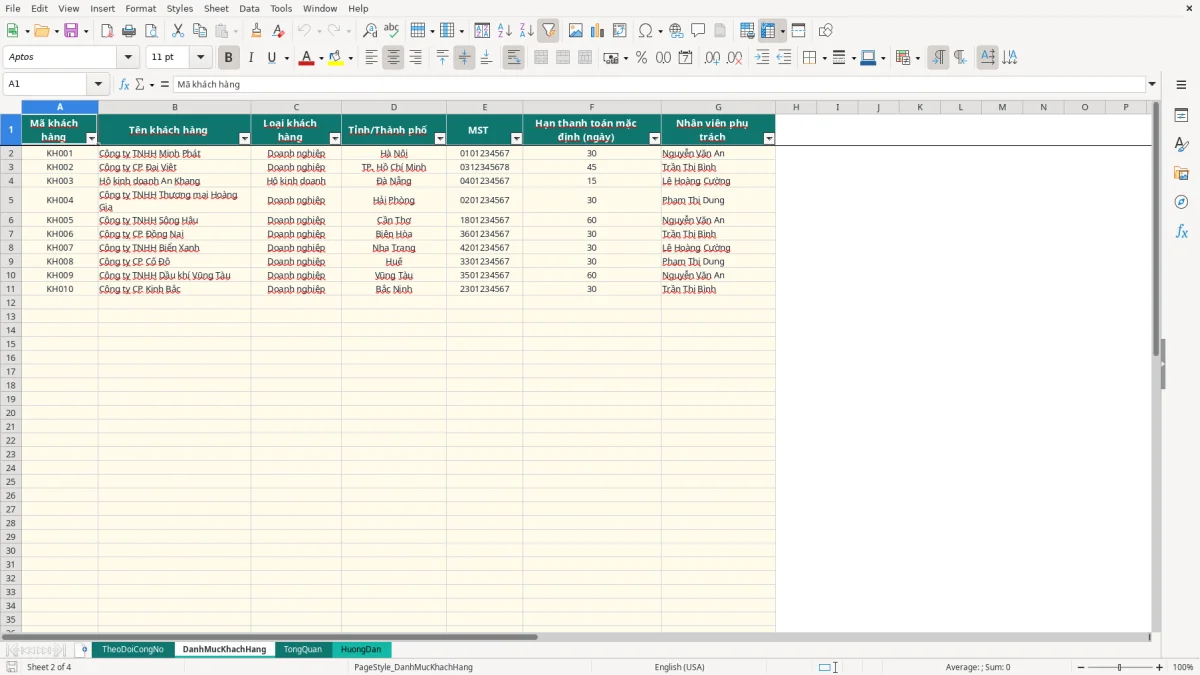
Task: Toggle Left-To-Right text direction
Action: (938, 58)
